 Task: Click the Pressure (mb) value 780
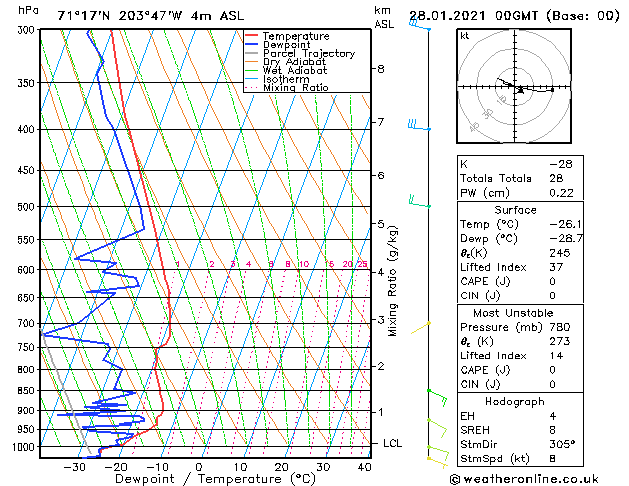(560, 327)
